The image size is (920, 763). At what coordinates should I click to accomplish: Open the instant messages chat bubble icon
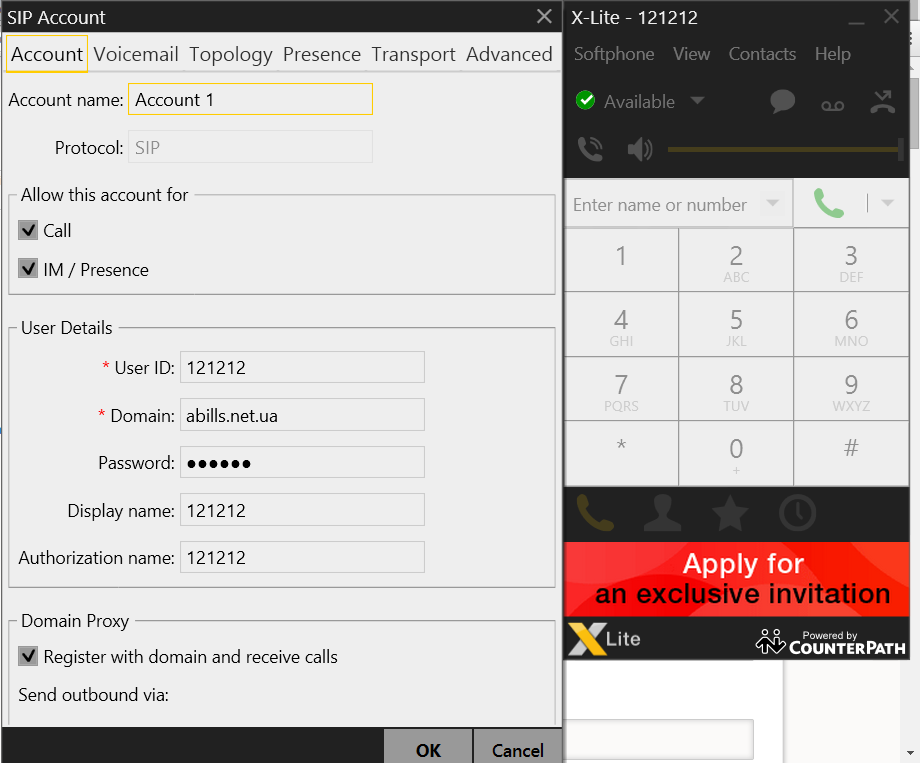[x=782, y=102]
